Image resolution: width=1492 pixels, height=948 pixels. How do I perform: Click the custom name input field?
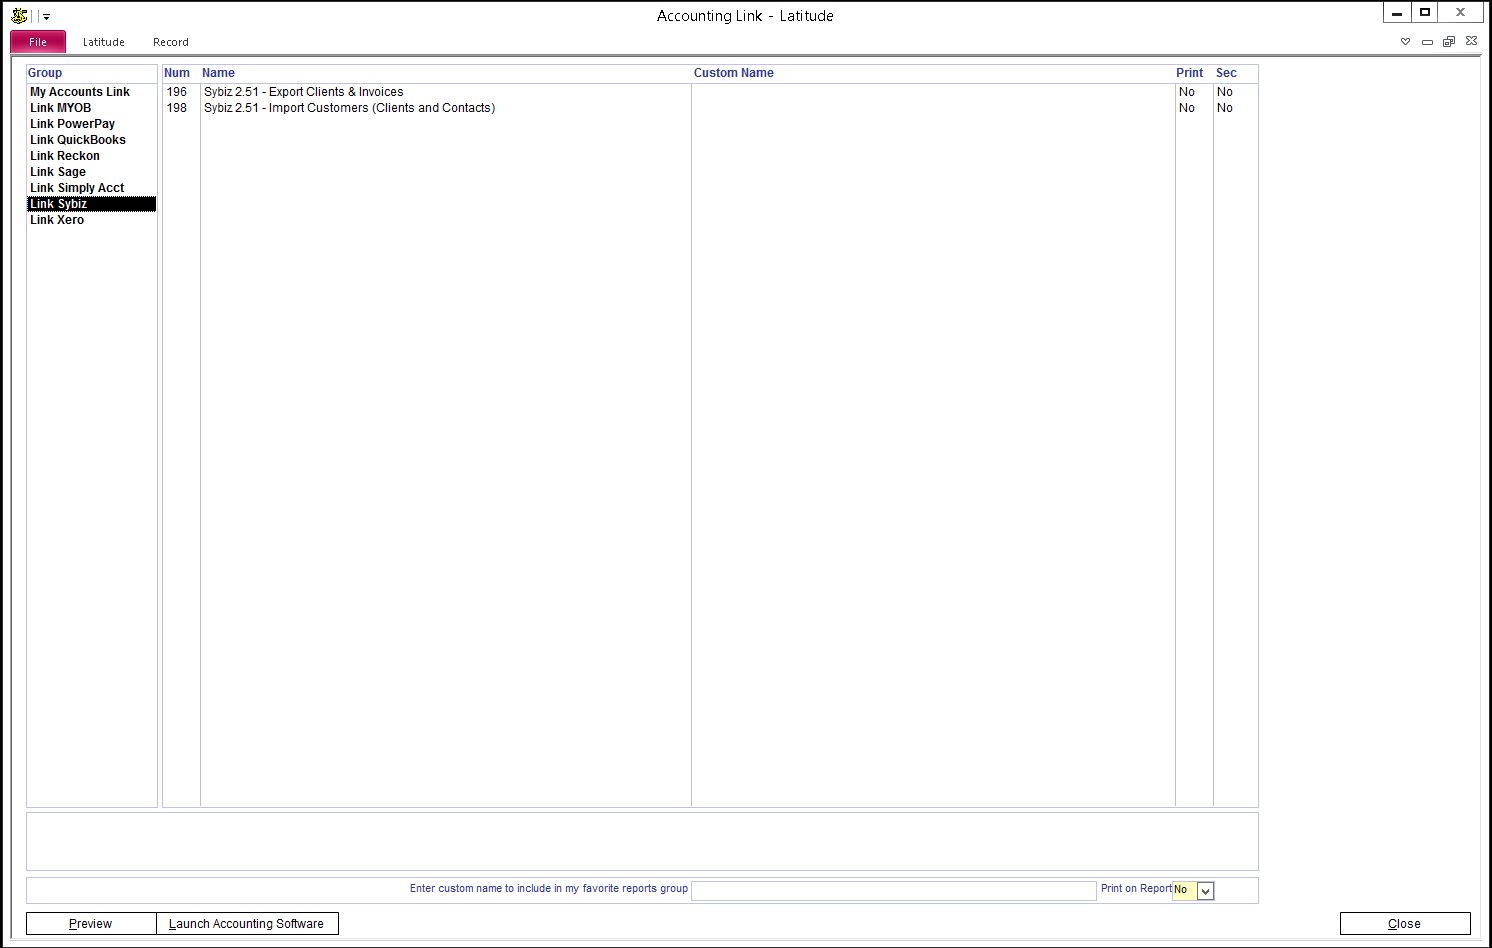(894, 890)
